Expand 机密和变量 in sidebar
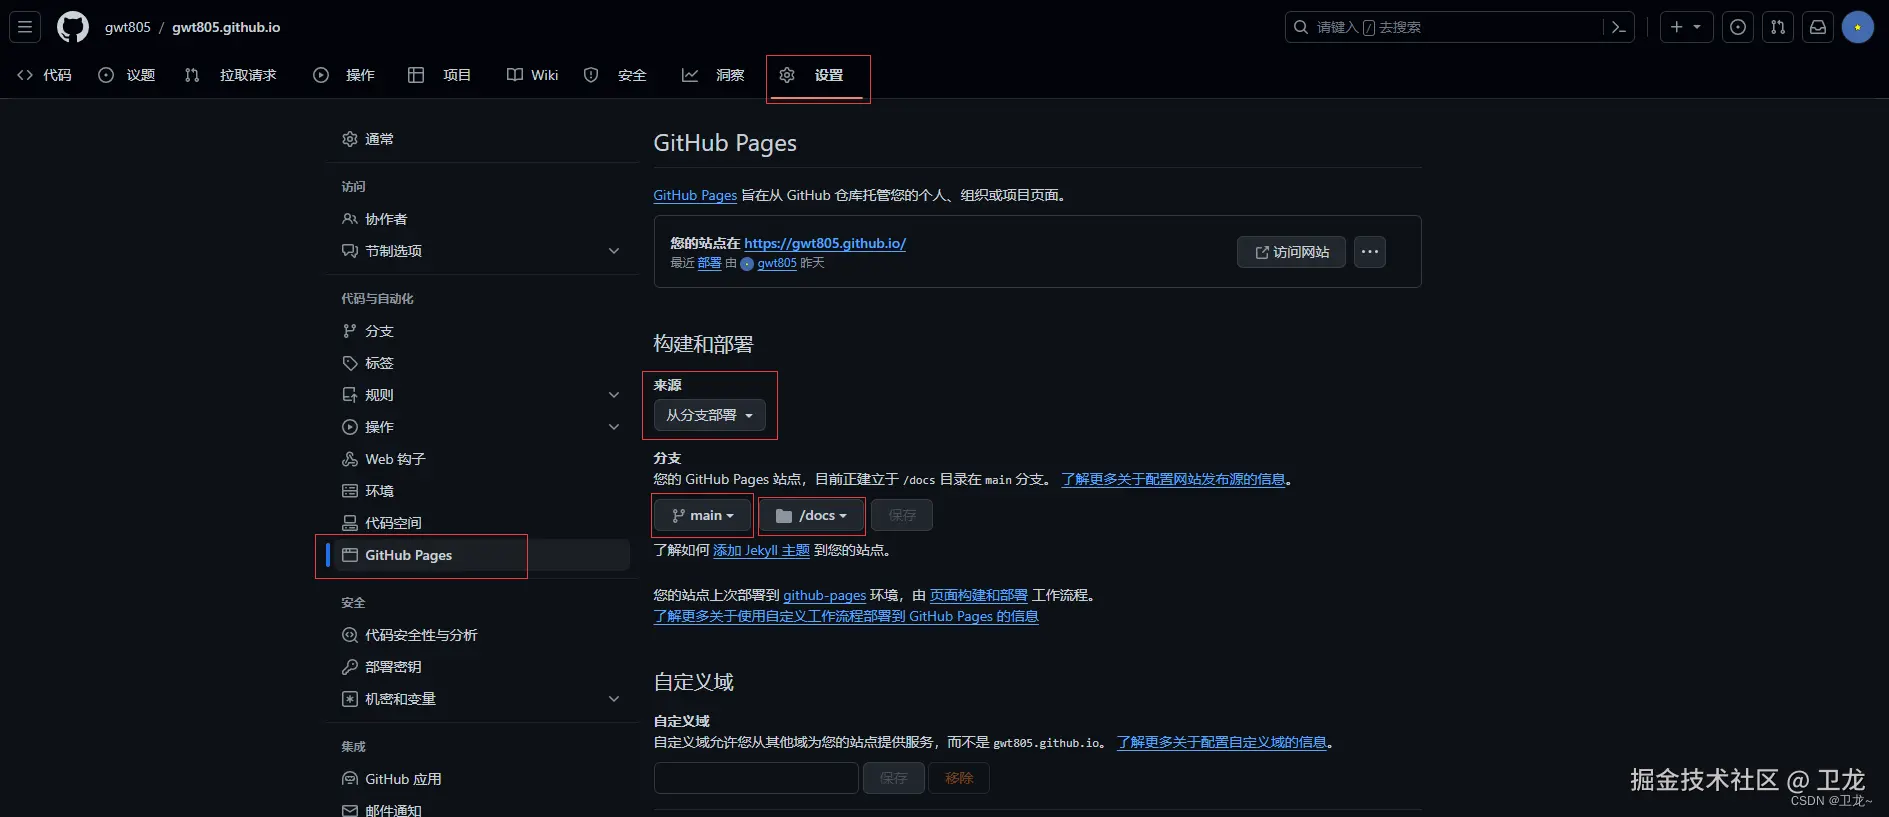Viewport: 1889px width, 817px height. [484, 699]
